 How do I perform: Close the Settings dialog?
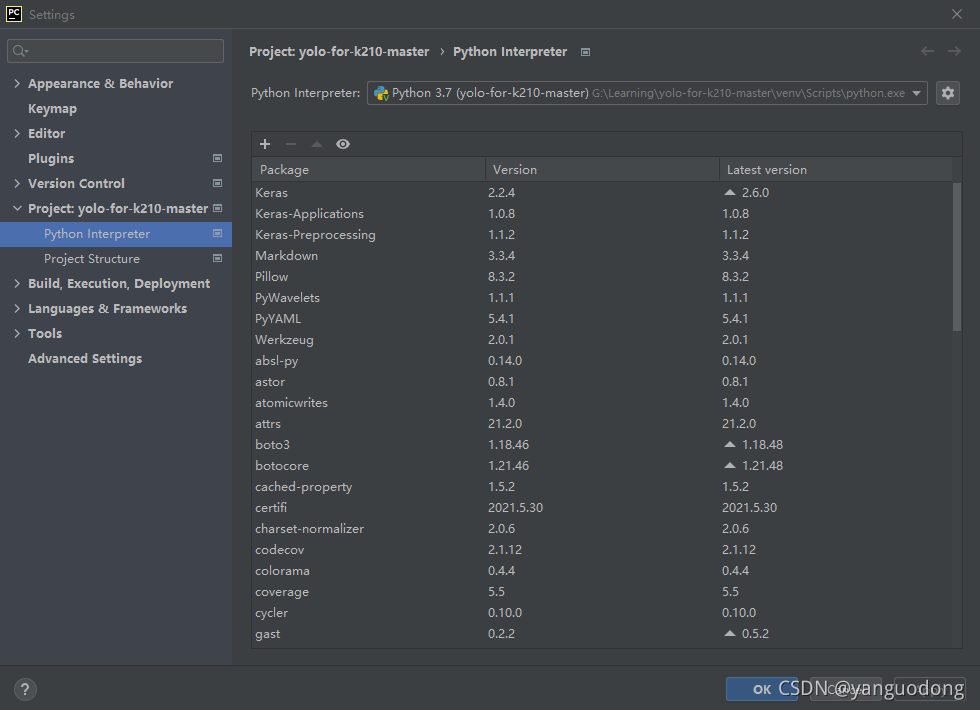coord(956,14)
